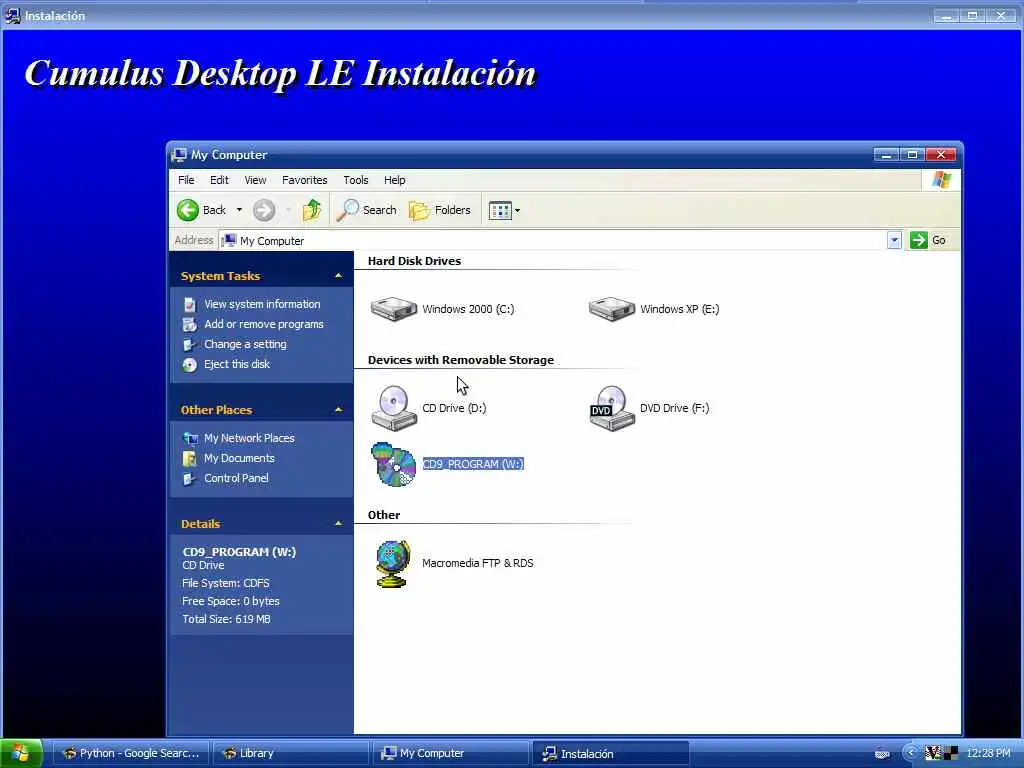Open the Help menu
The height and width of the screenshot is (768, 1024).
[394, 180]
